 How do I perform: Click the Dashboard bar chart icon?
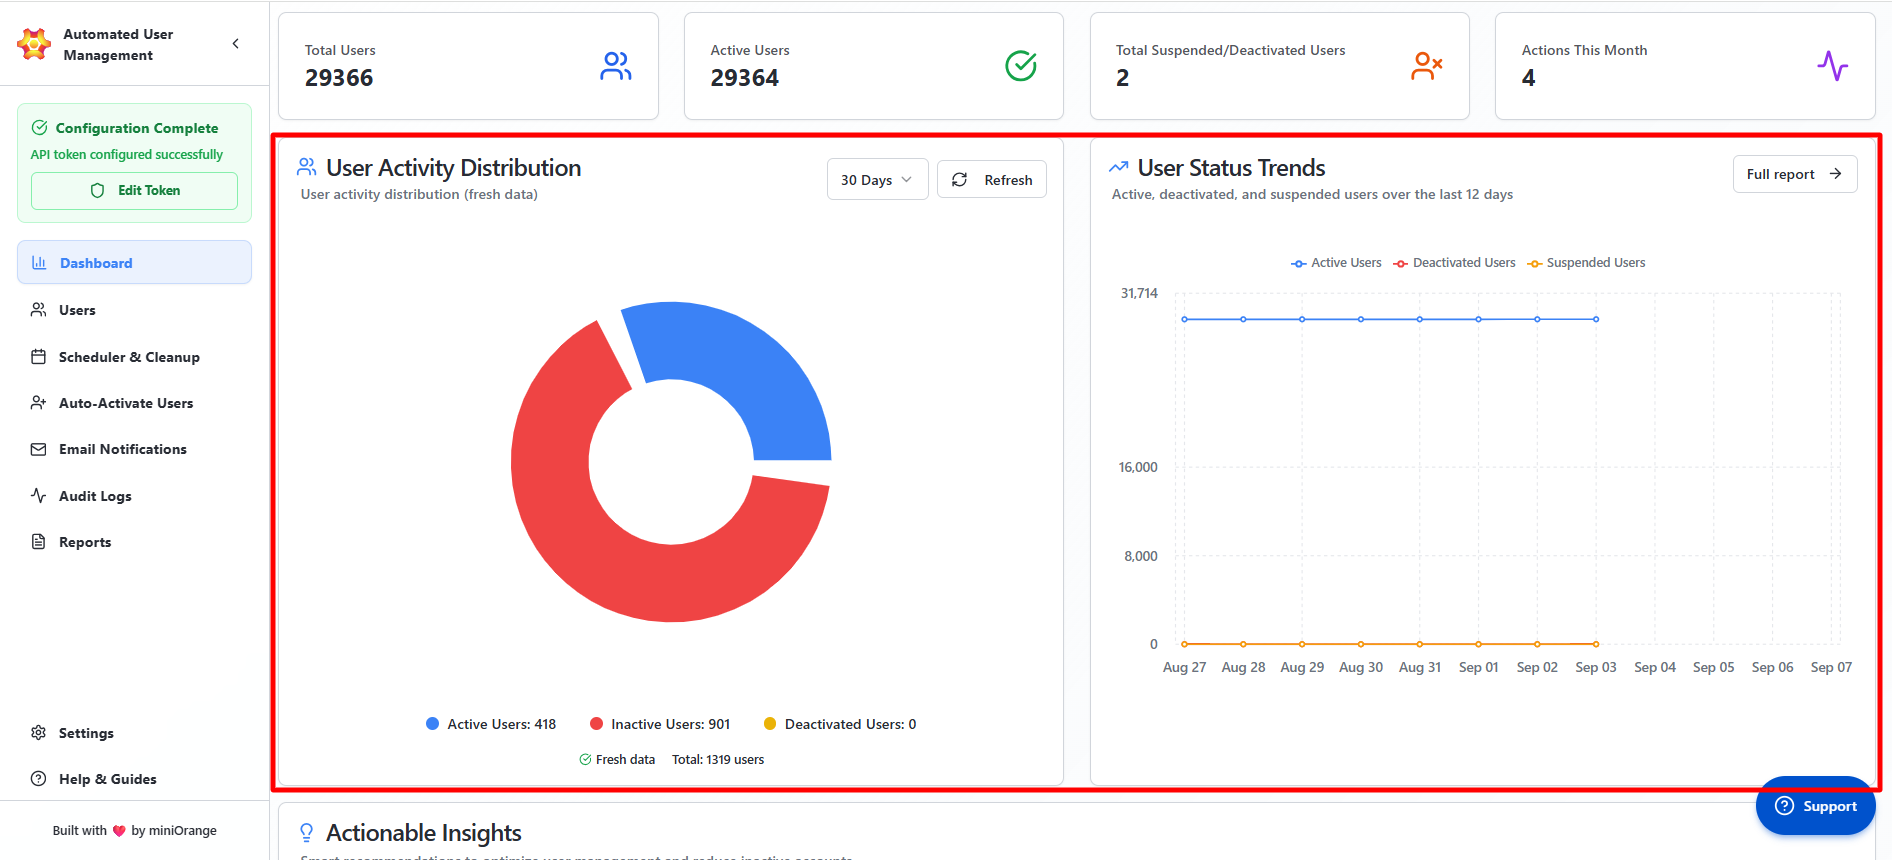[39, 263]
